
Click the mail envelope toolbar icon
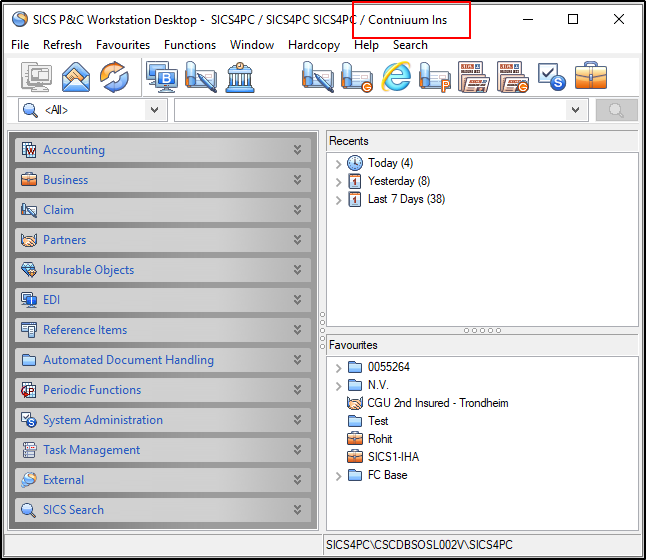coord(77,77)
